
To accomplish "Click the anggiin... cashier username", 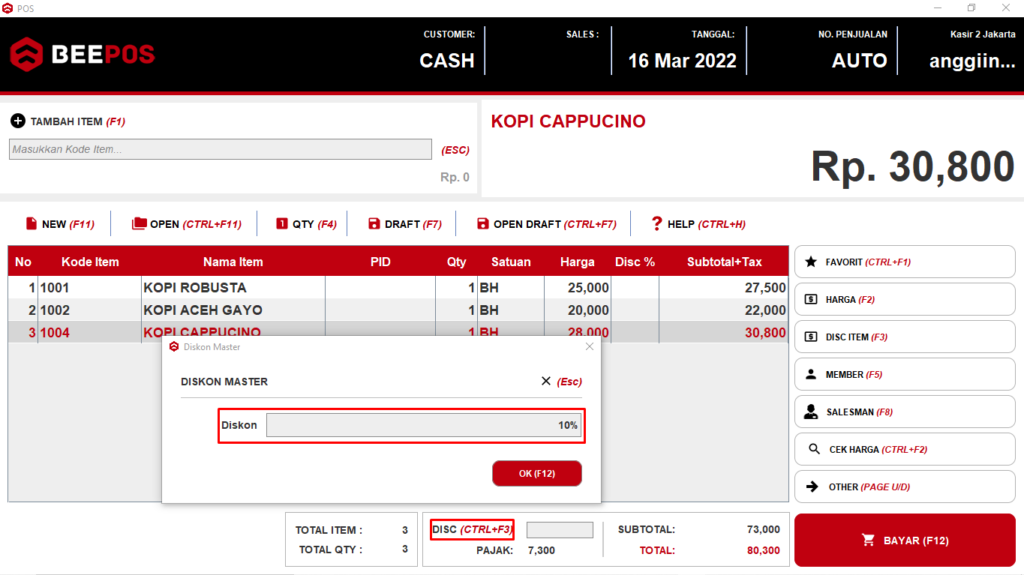I will (x=972, y=61).
